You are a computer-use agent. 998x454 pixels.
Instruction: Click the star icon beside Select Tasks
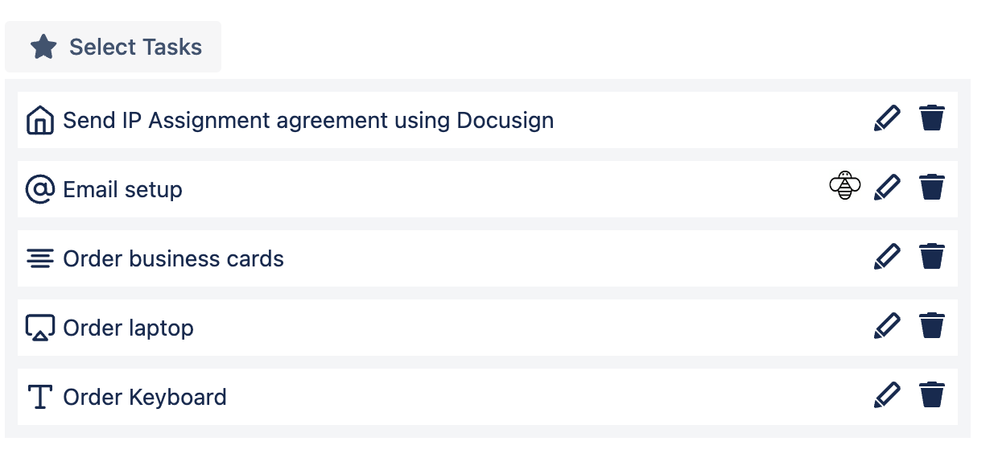tap(43, 47)
